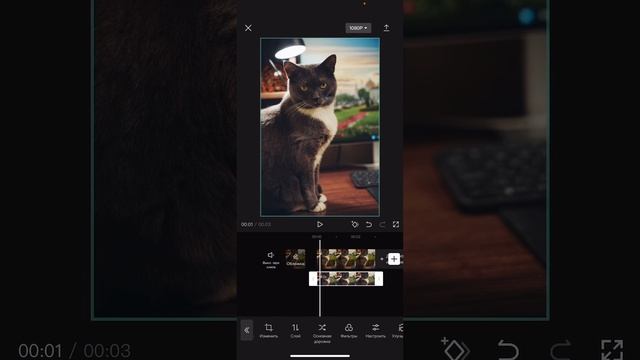Viewport: 640px width, 360px height.
Task: Click the left trim handle of overlay clip
Action: point(313,279)
